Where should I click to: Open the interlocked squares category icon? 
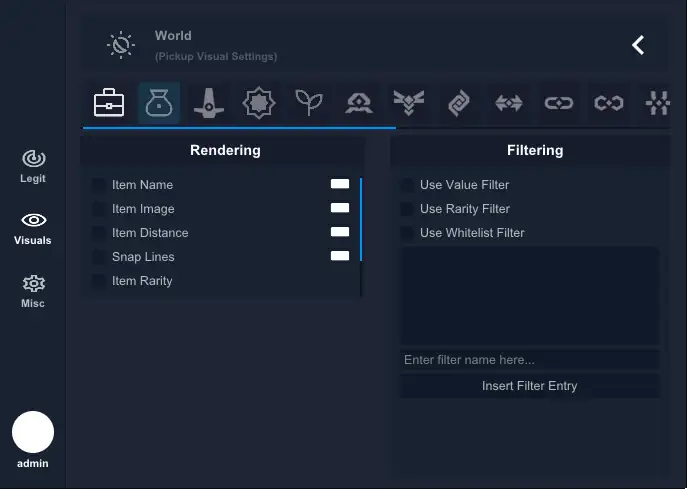pyautogui.click(x=459, y=103)
